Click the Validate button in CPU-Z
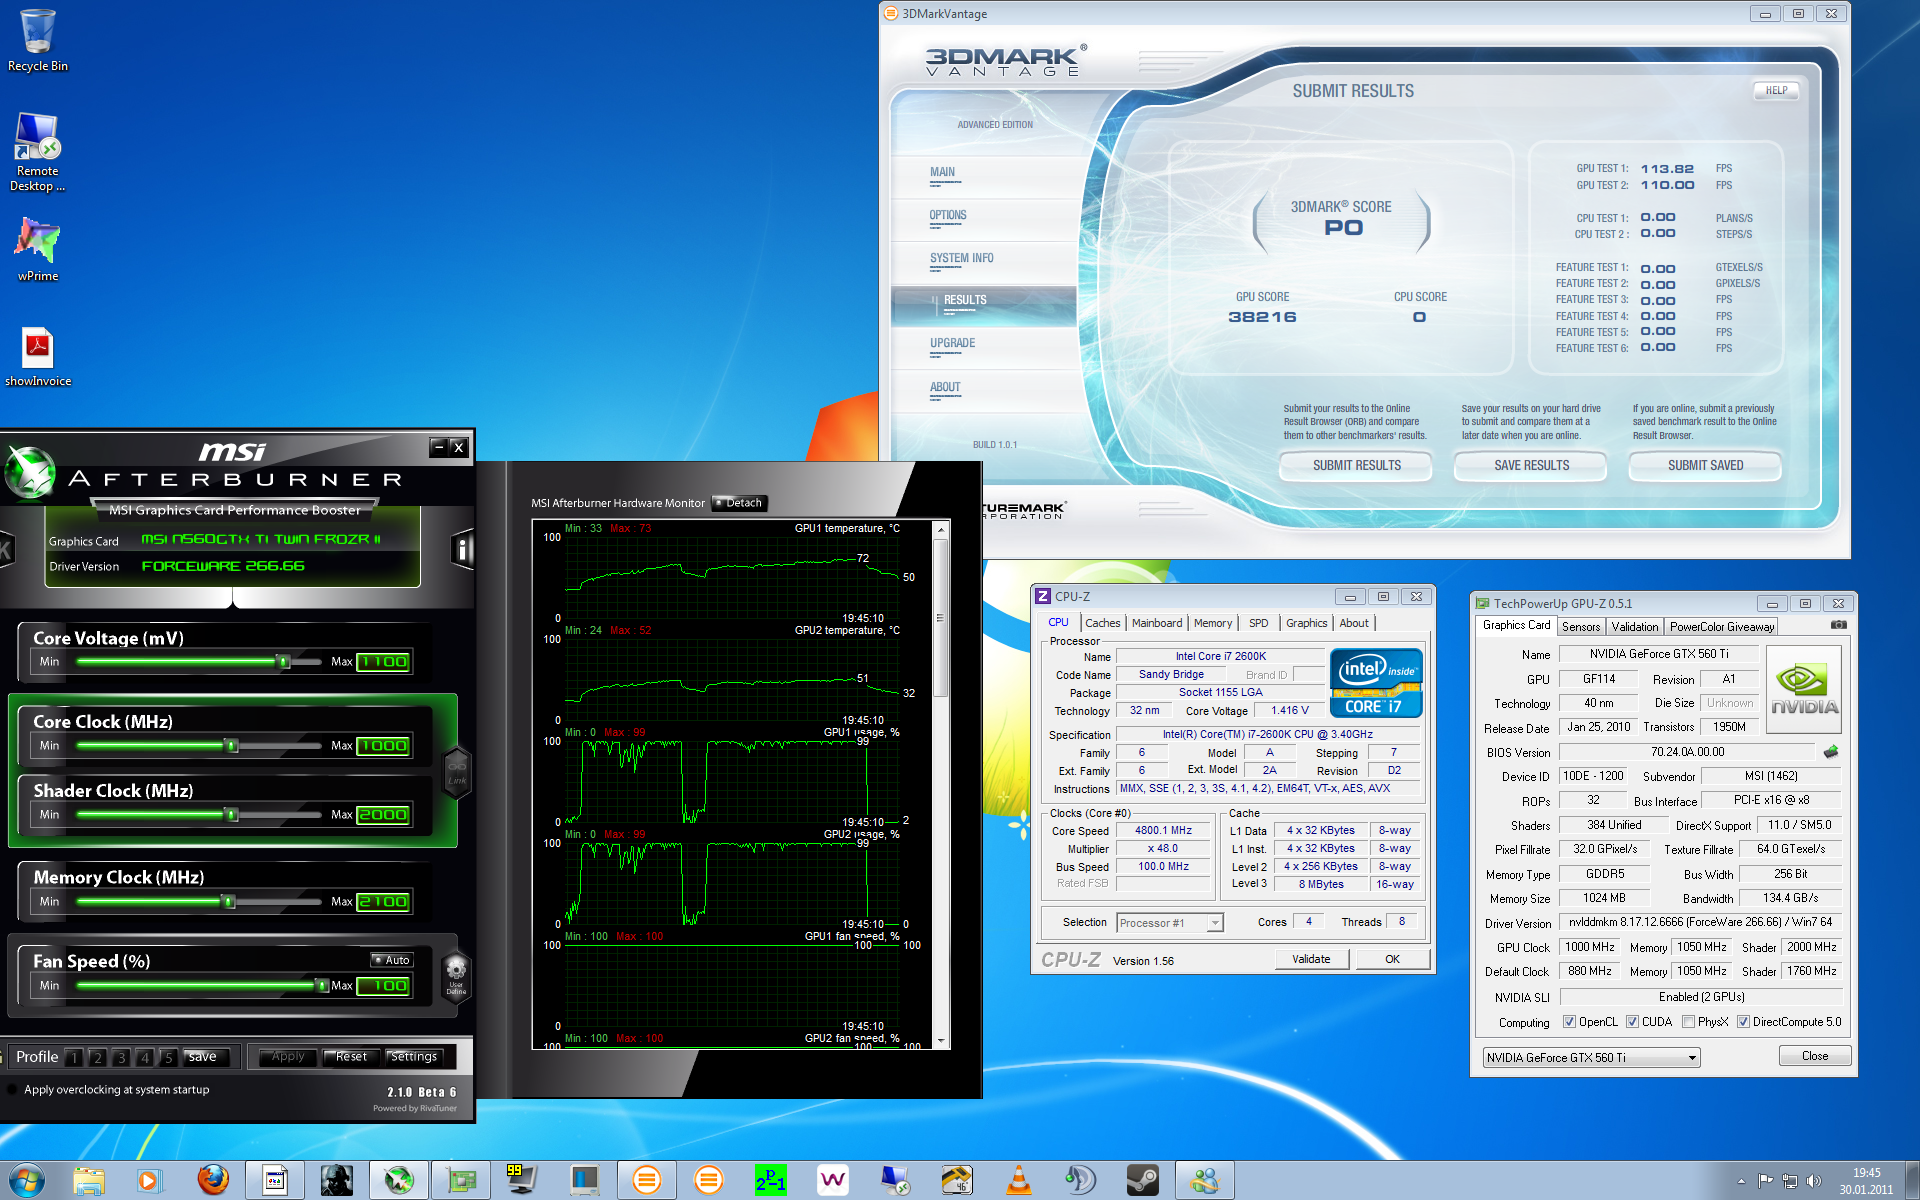This screenshot has width=1920, height=1200. [1311, 959]
